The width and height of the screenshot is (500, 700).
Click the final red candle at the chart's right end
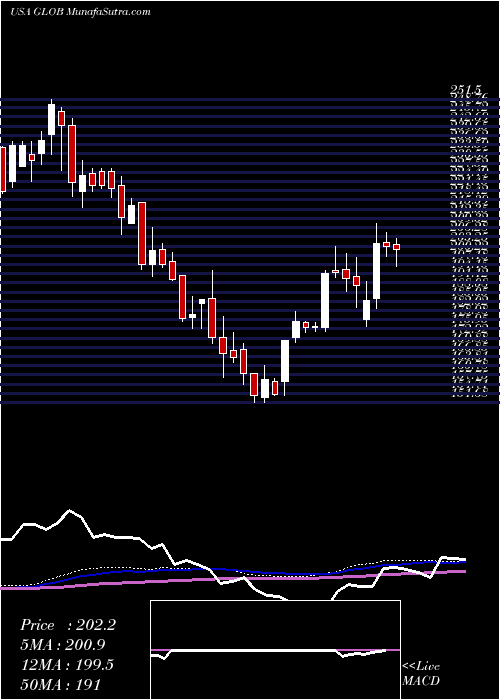tap(396, 247)
